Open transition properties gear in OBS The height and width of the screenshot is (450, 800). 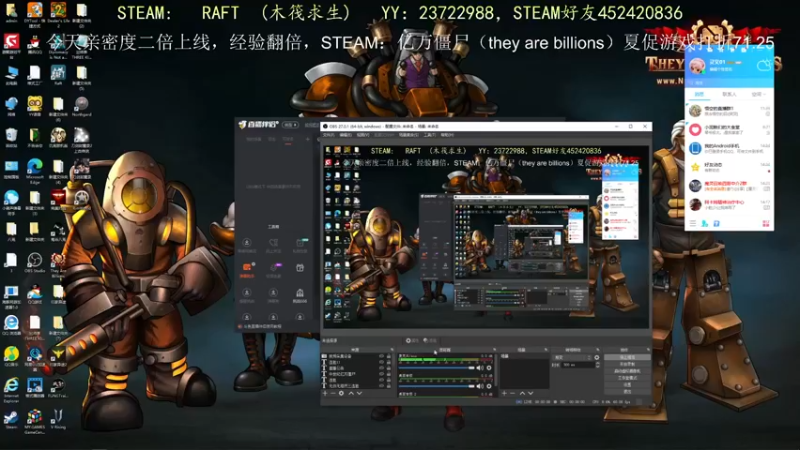596,357
